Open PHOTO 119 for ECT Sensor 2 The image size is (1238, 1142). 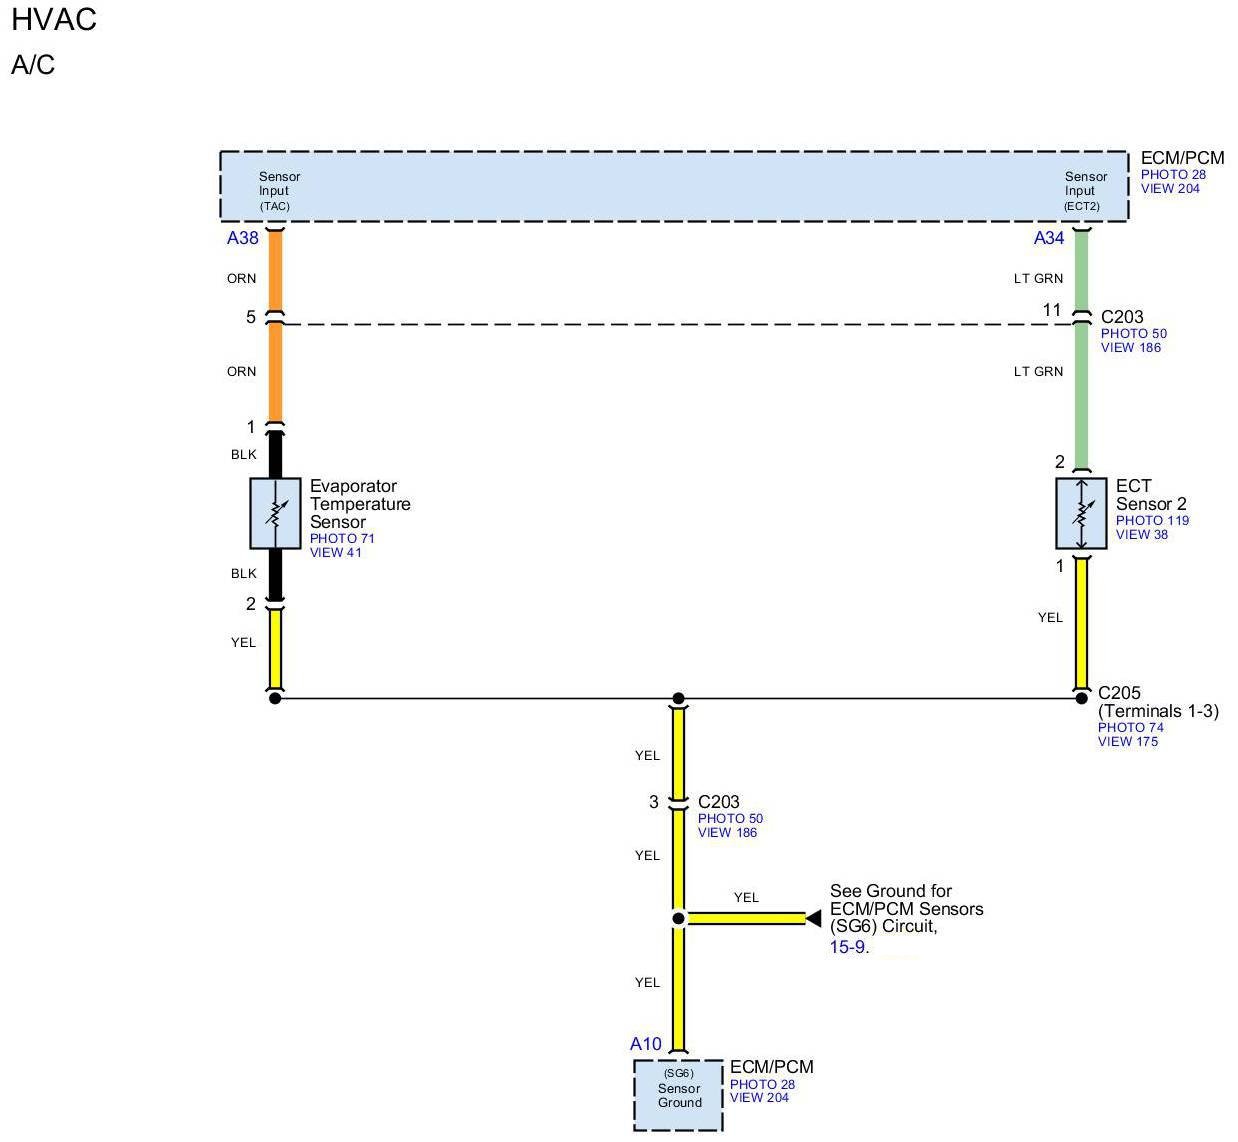[1152, 520]
